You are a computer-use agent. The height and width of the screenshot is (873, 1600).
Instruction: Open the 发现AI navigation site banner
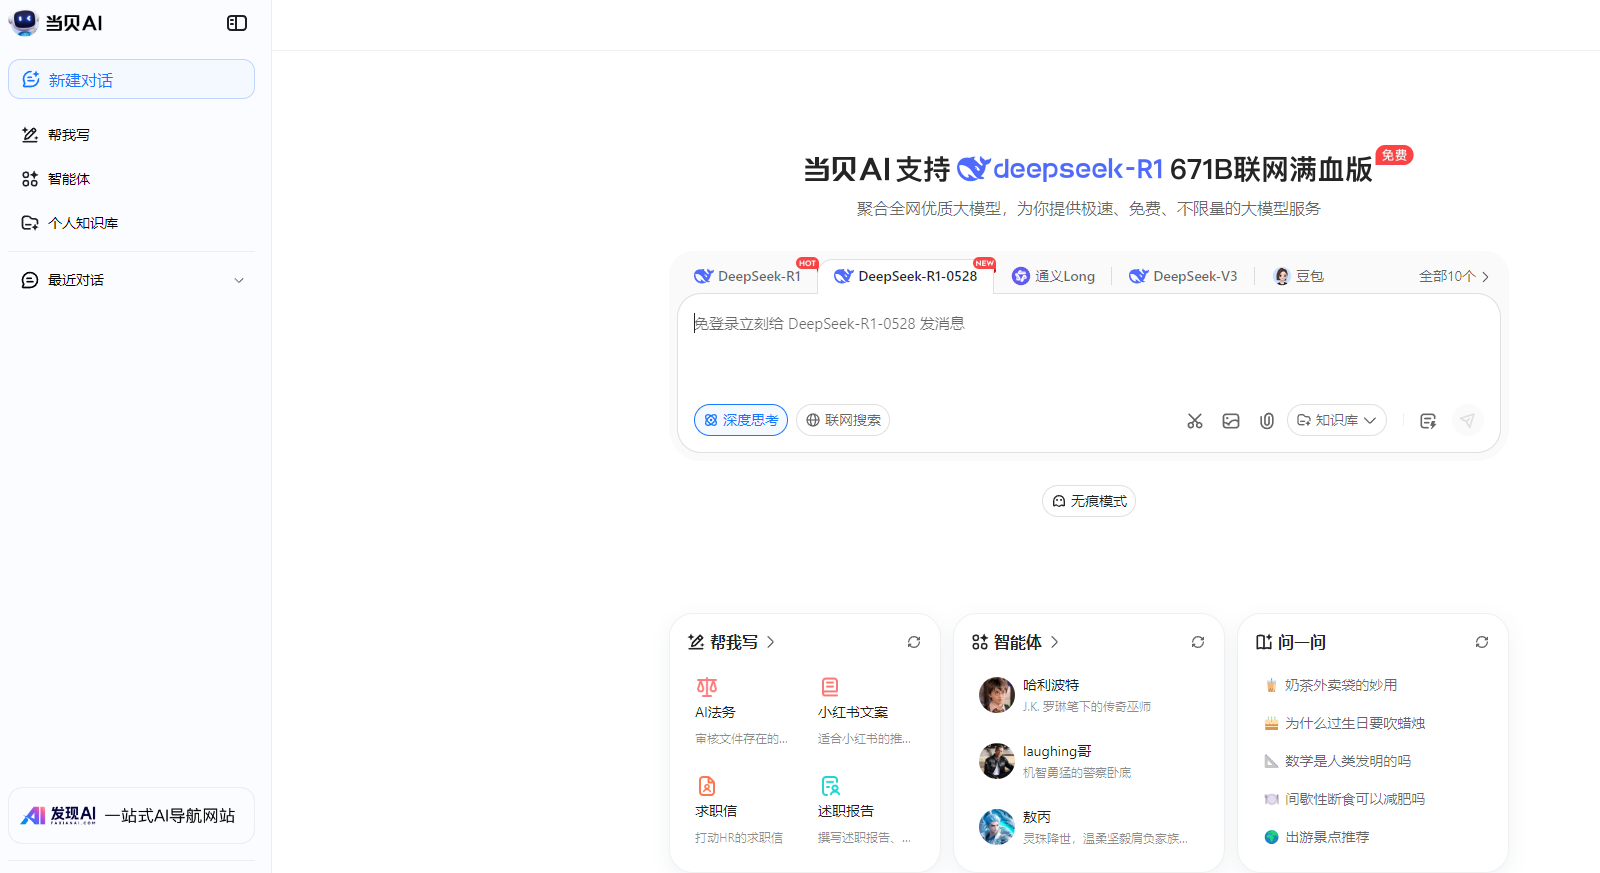tap(131, 816)
